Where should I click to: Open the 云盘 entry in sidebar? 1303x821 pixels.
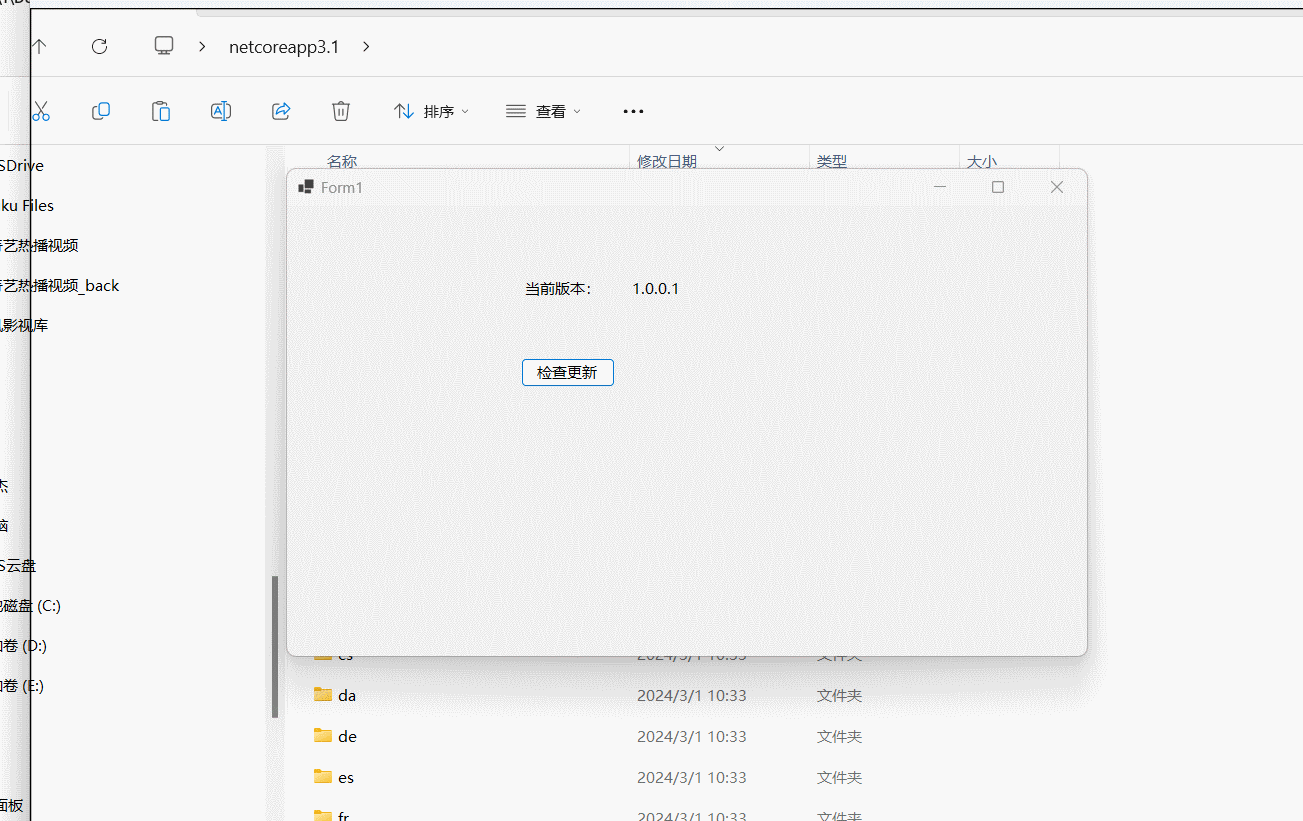[x=18, y=566]
